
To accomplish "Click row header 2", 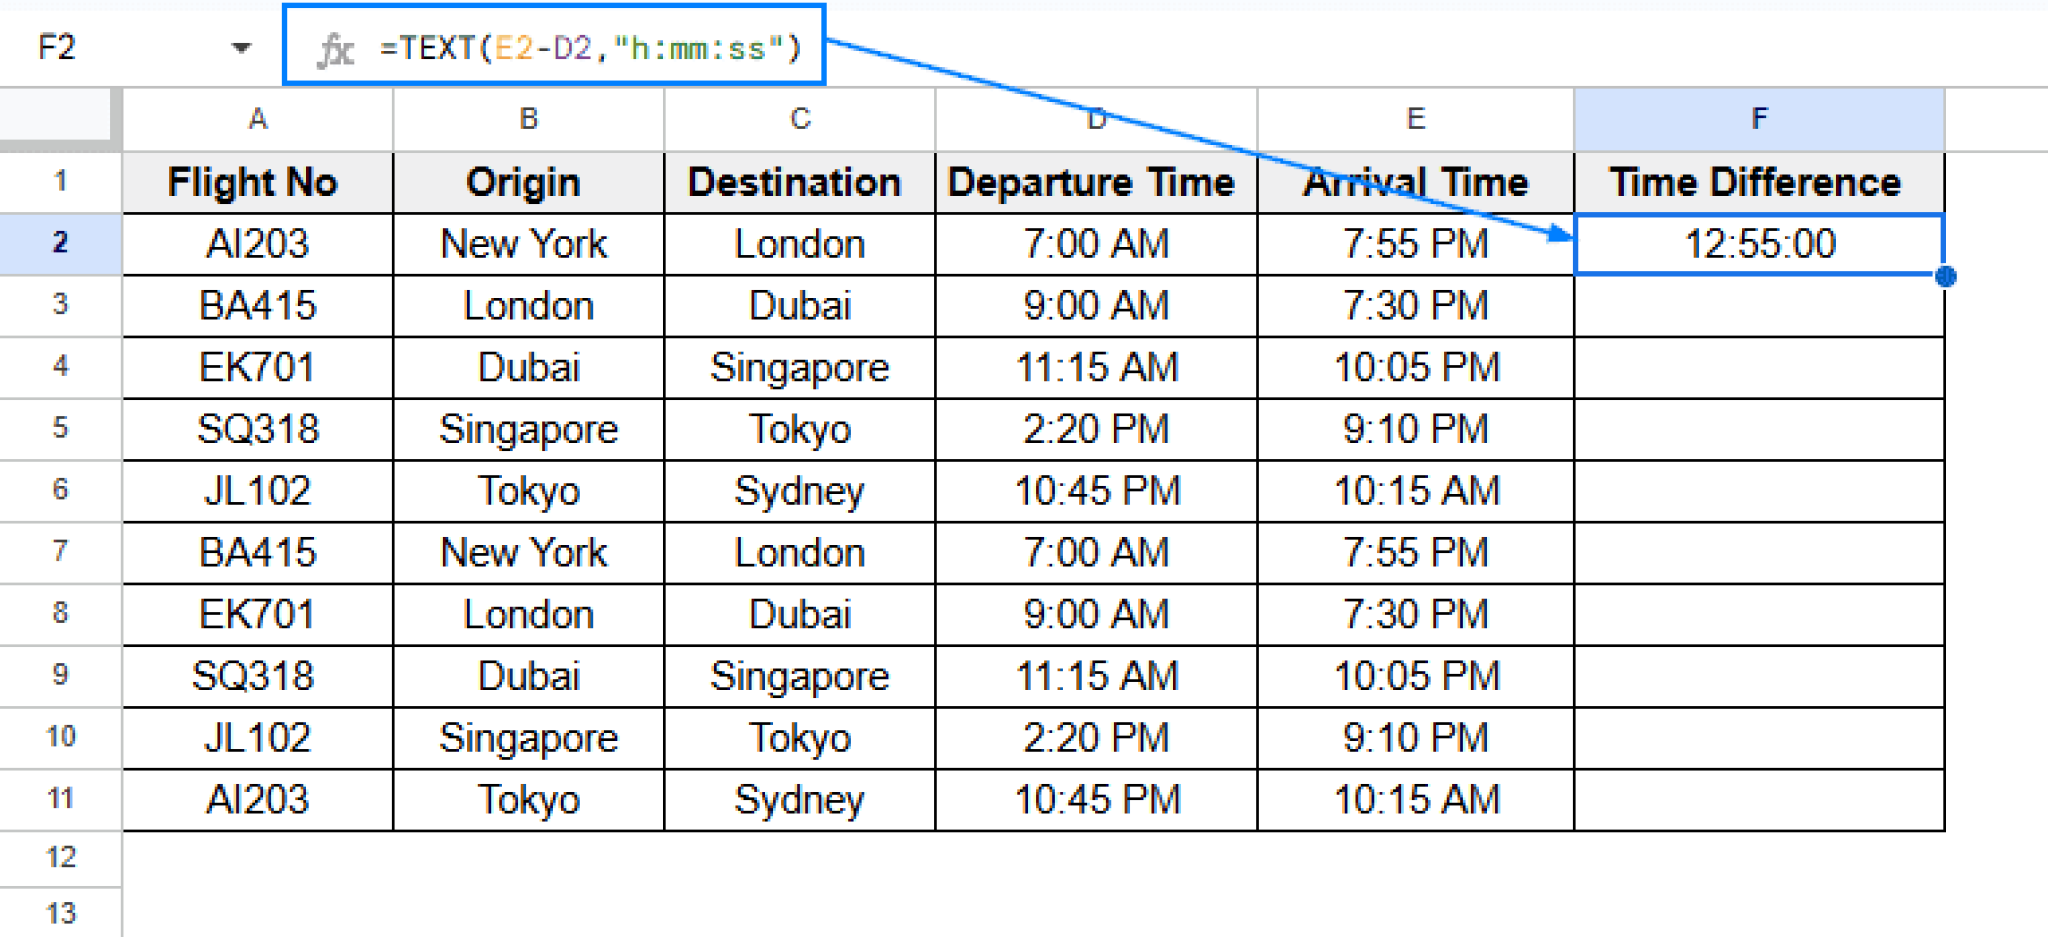I will pyautogui.click(x=59, y=243).
